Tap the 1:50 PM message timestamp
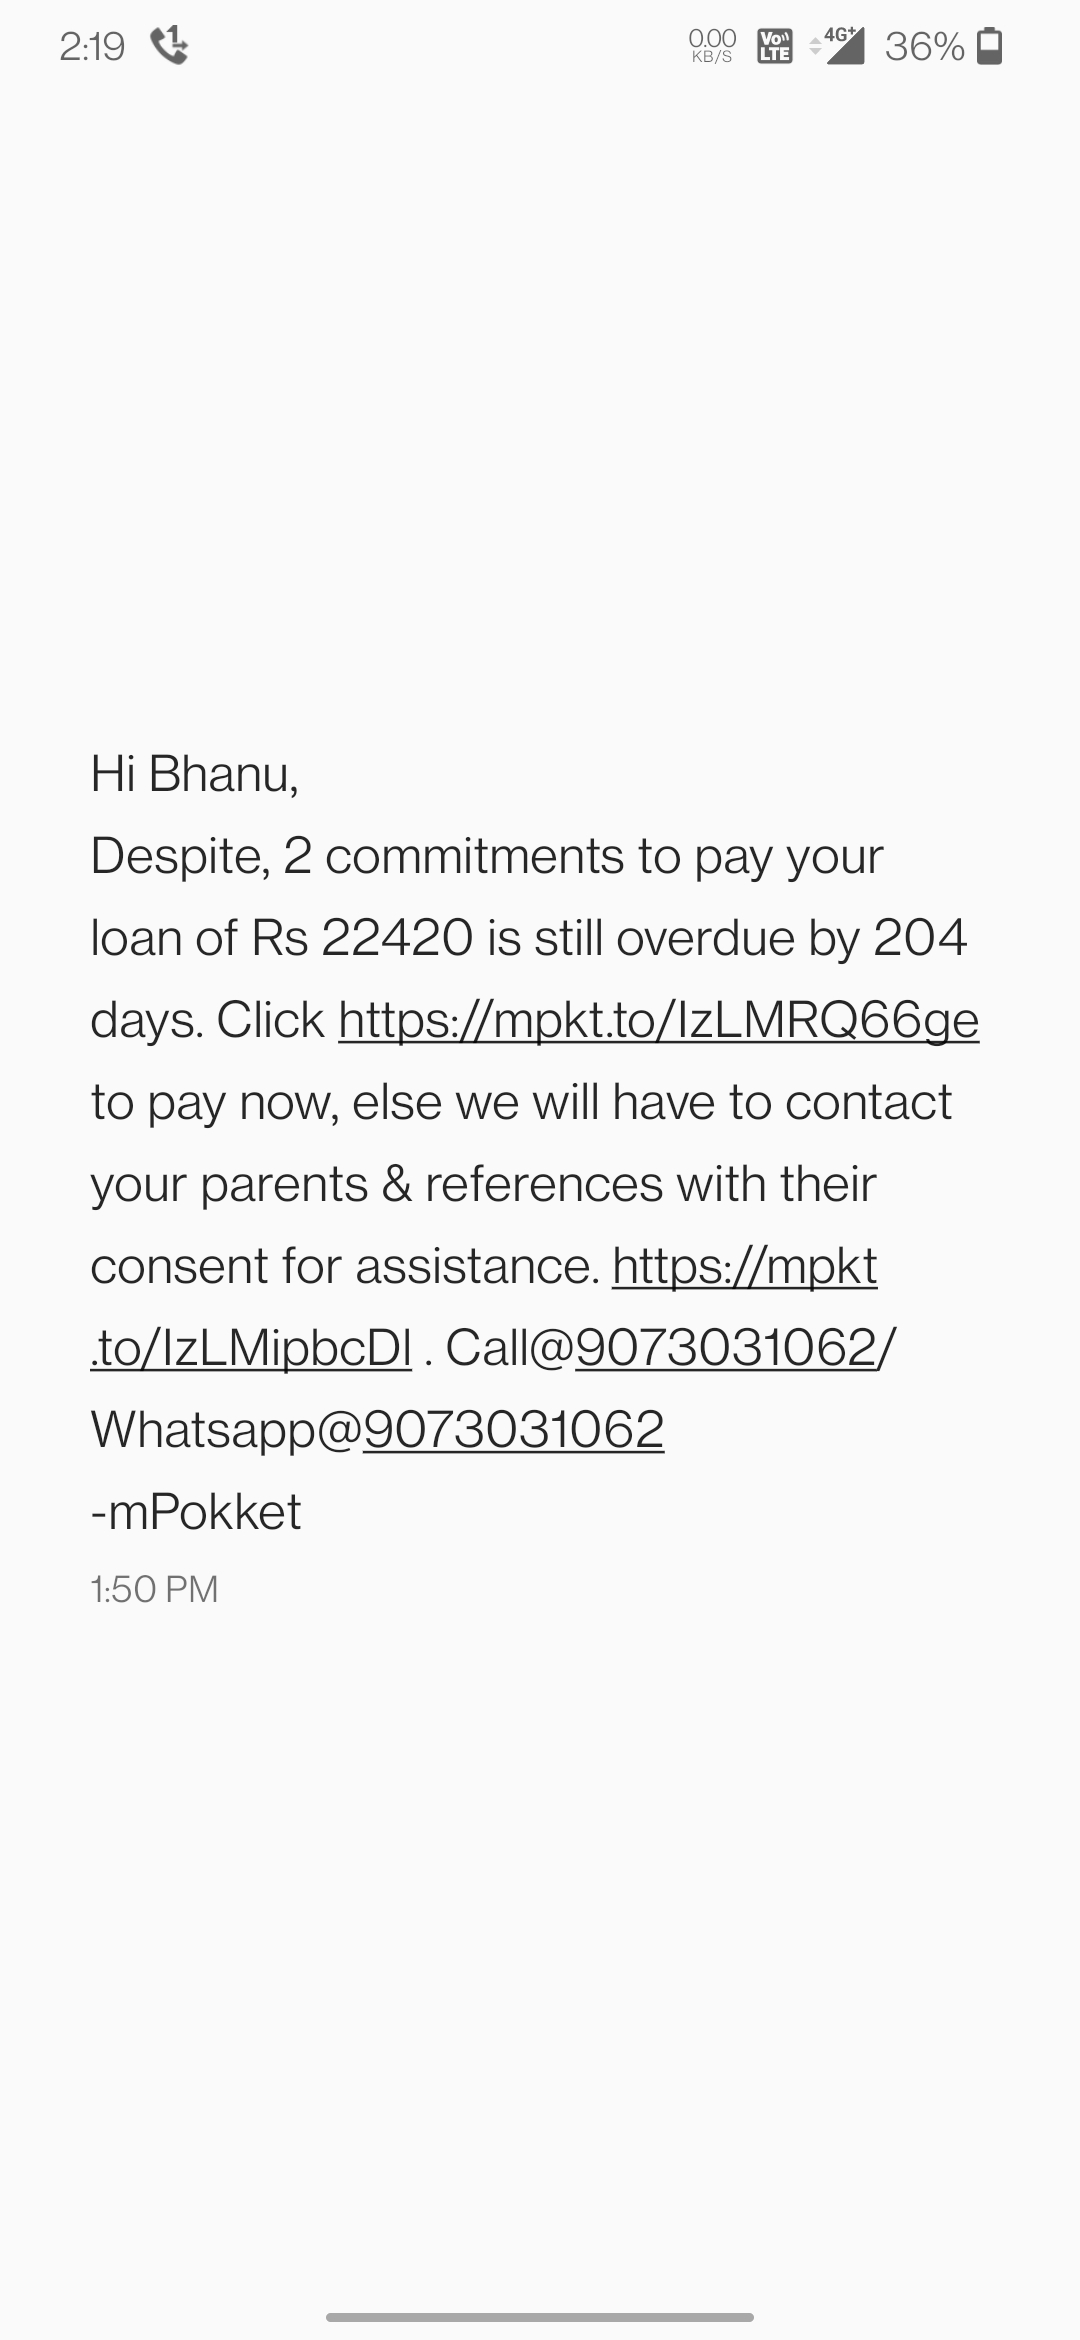 pyautogui.click(x=154, y=1589)
